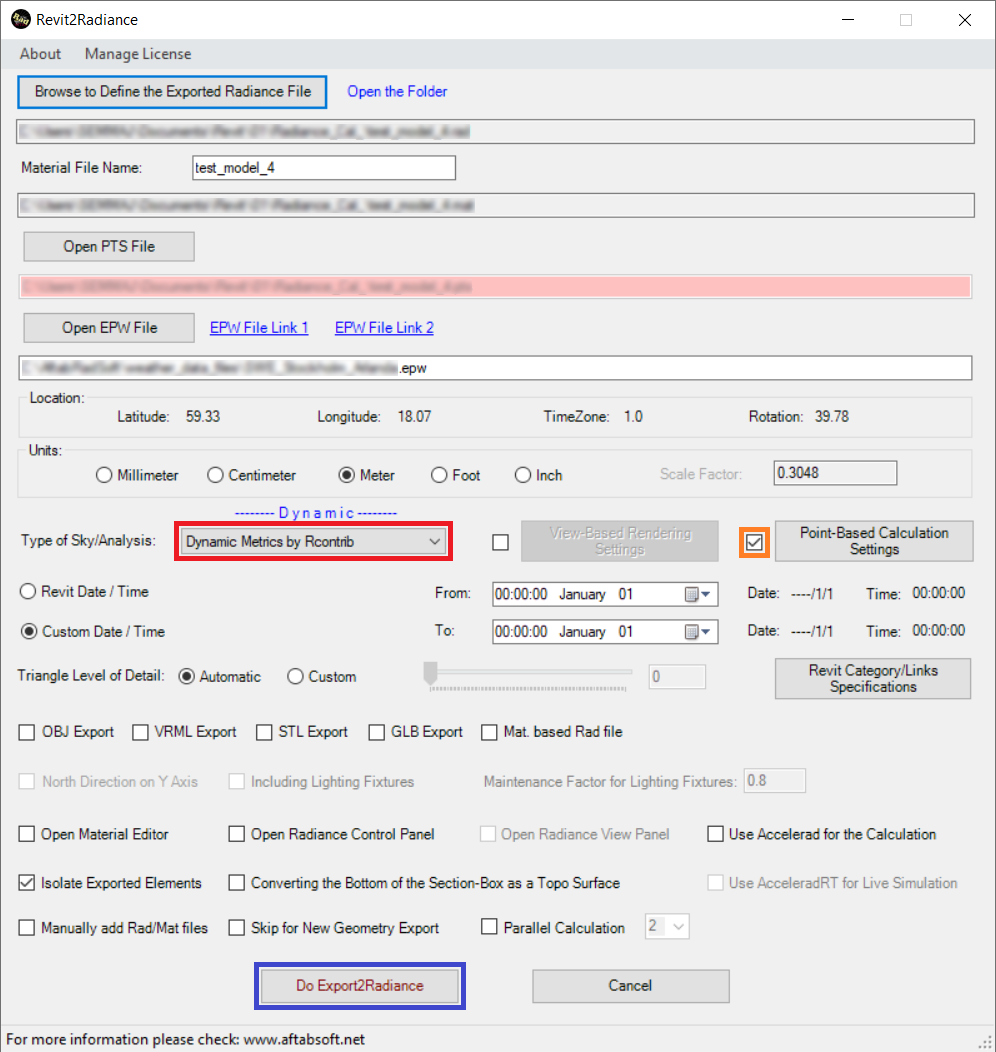This screenshot has width=996, height=1052.
Task: Click the Do Export2Radiance button
Action: [359, 986]
